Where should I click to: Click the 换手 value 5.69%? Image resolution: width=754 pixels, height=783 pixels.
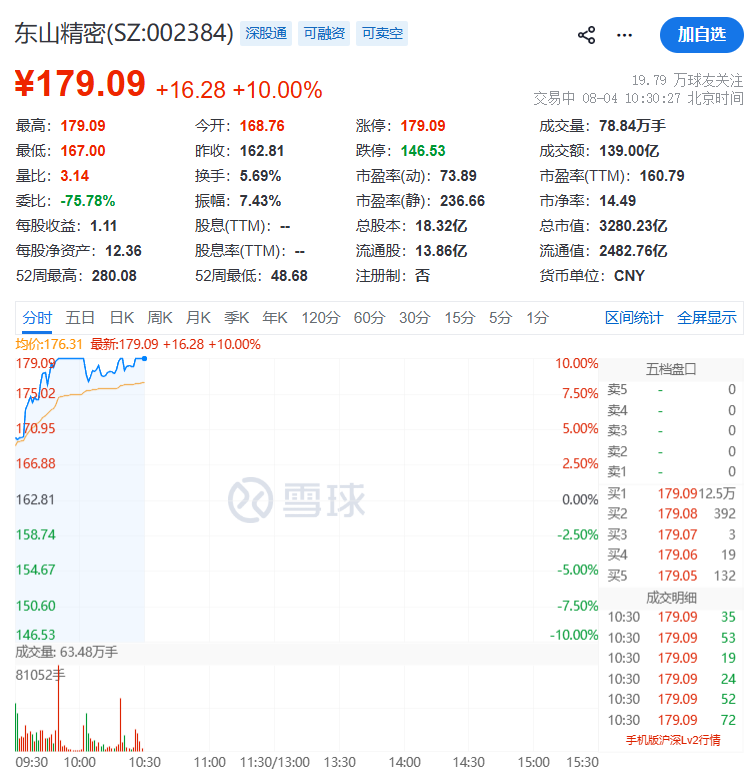coord(260,176)
